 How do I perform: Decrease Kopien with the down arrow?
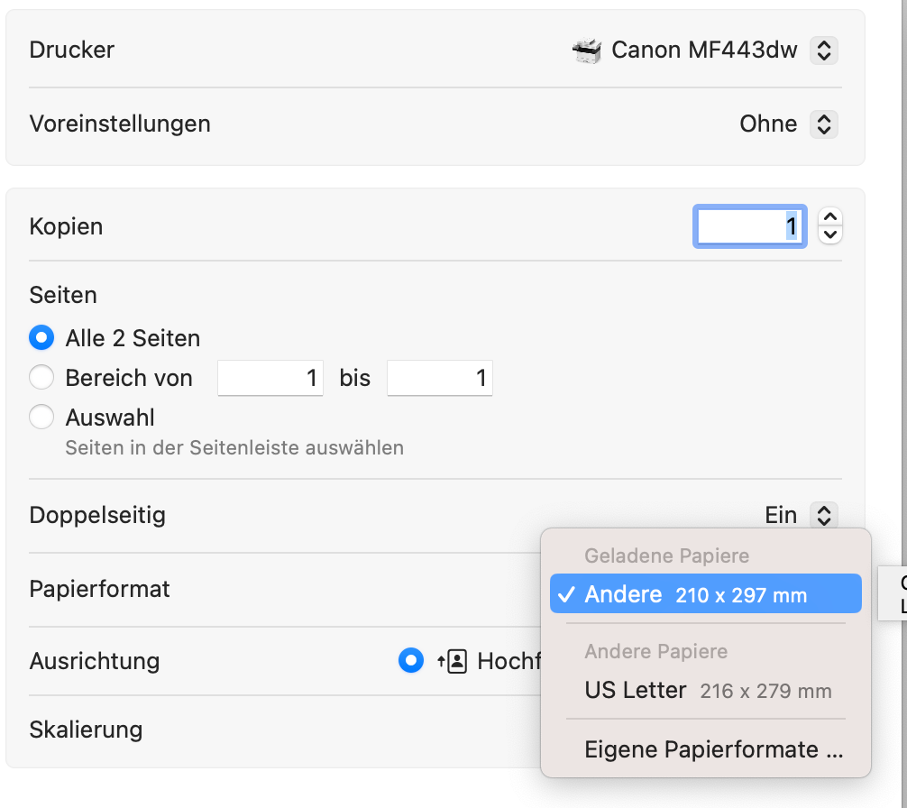pyautogui.click(x=830, y=235)
